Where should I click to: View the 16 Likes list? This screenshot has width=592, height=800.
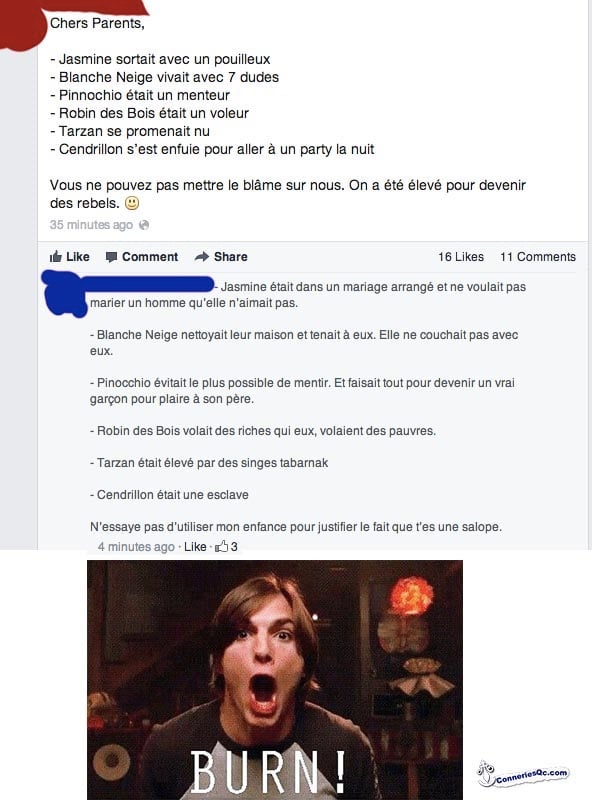click(461, 257)
